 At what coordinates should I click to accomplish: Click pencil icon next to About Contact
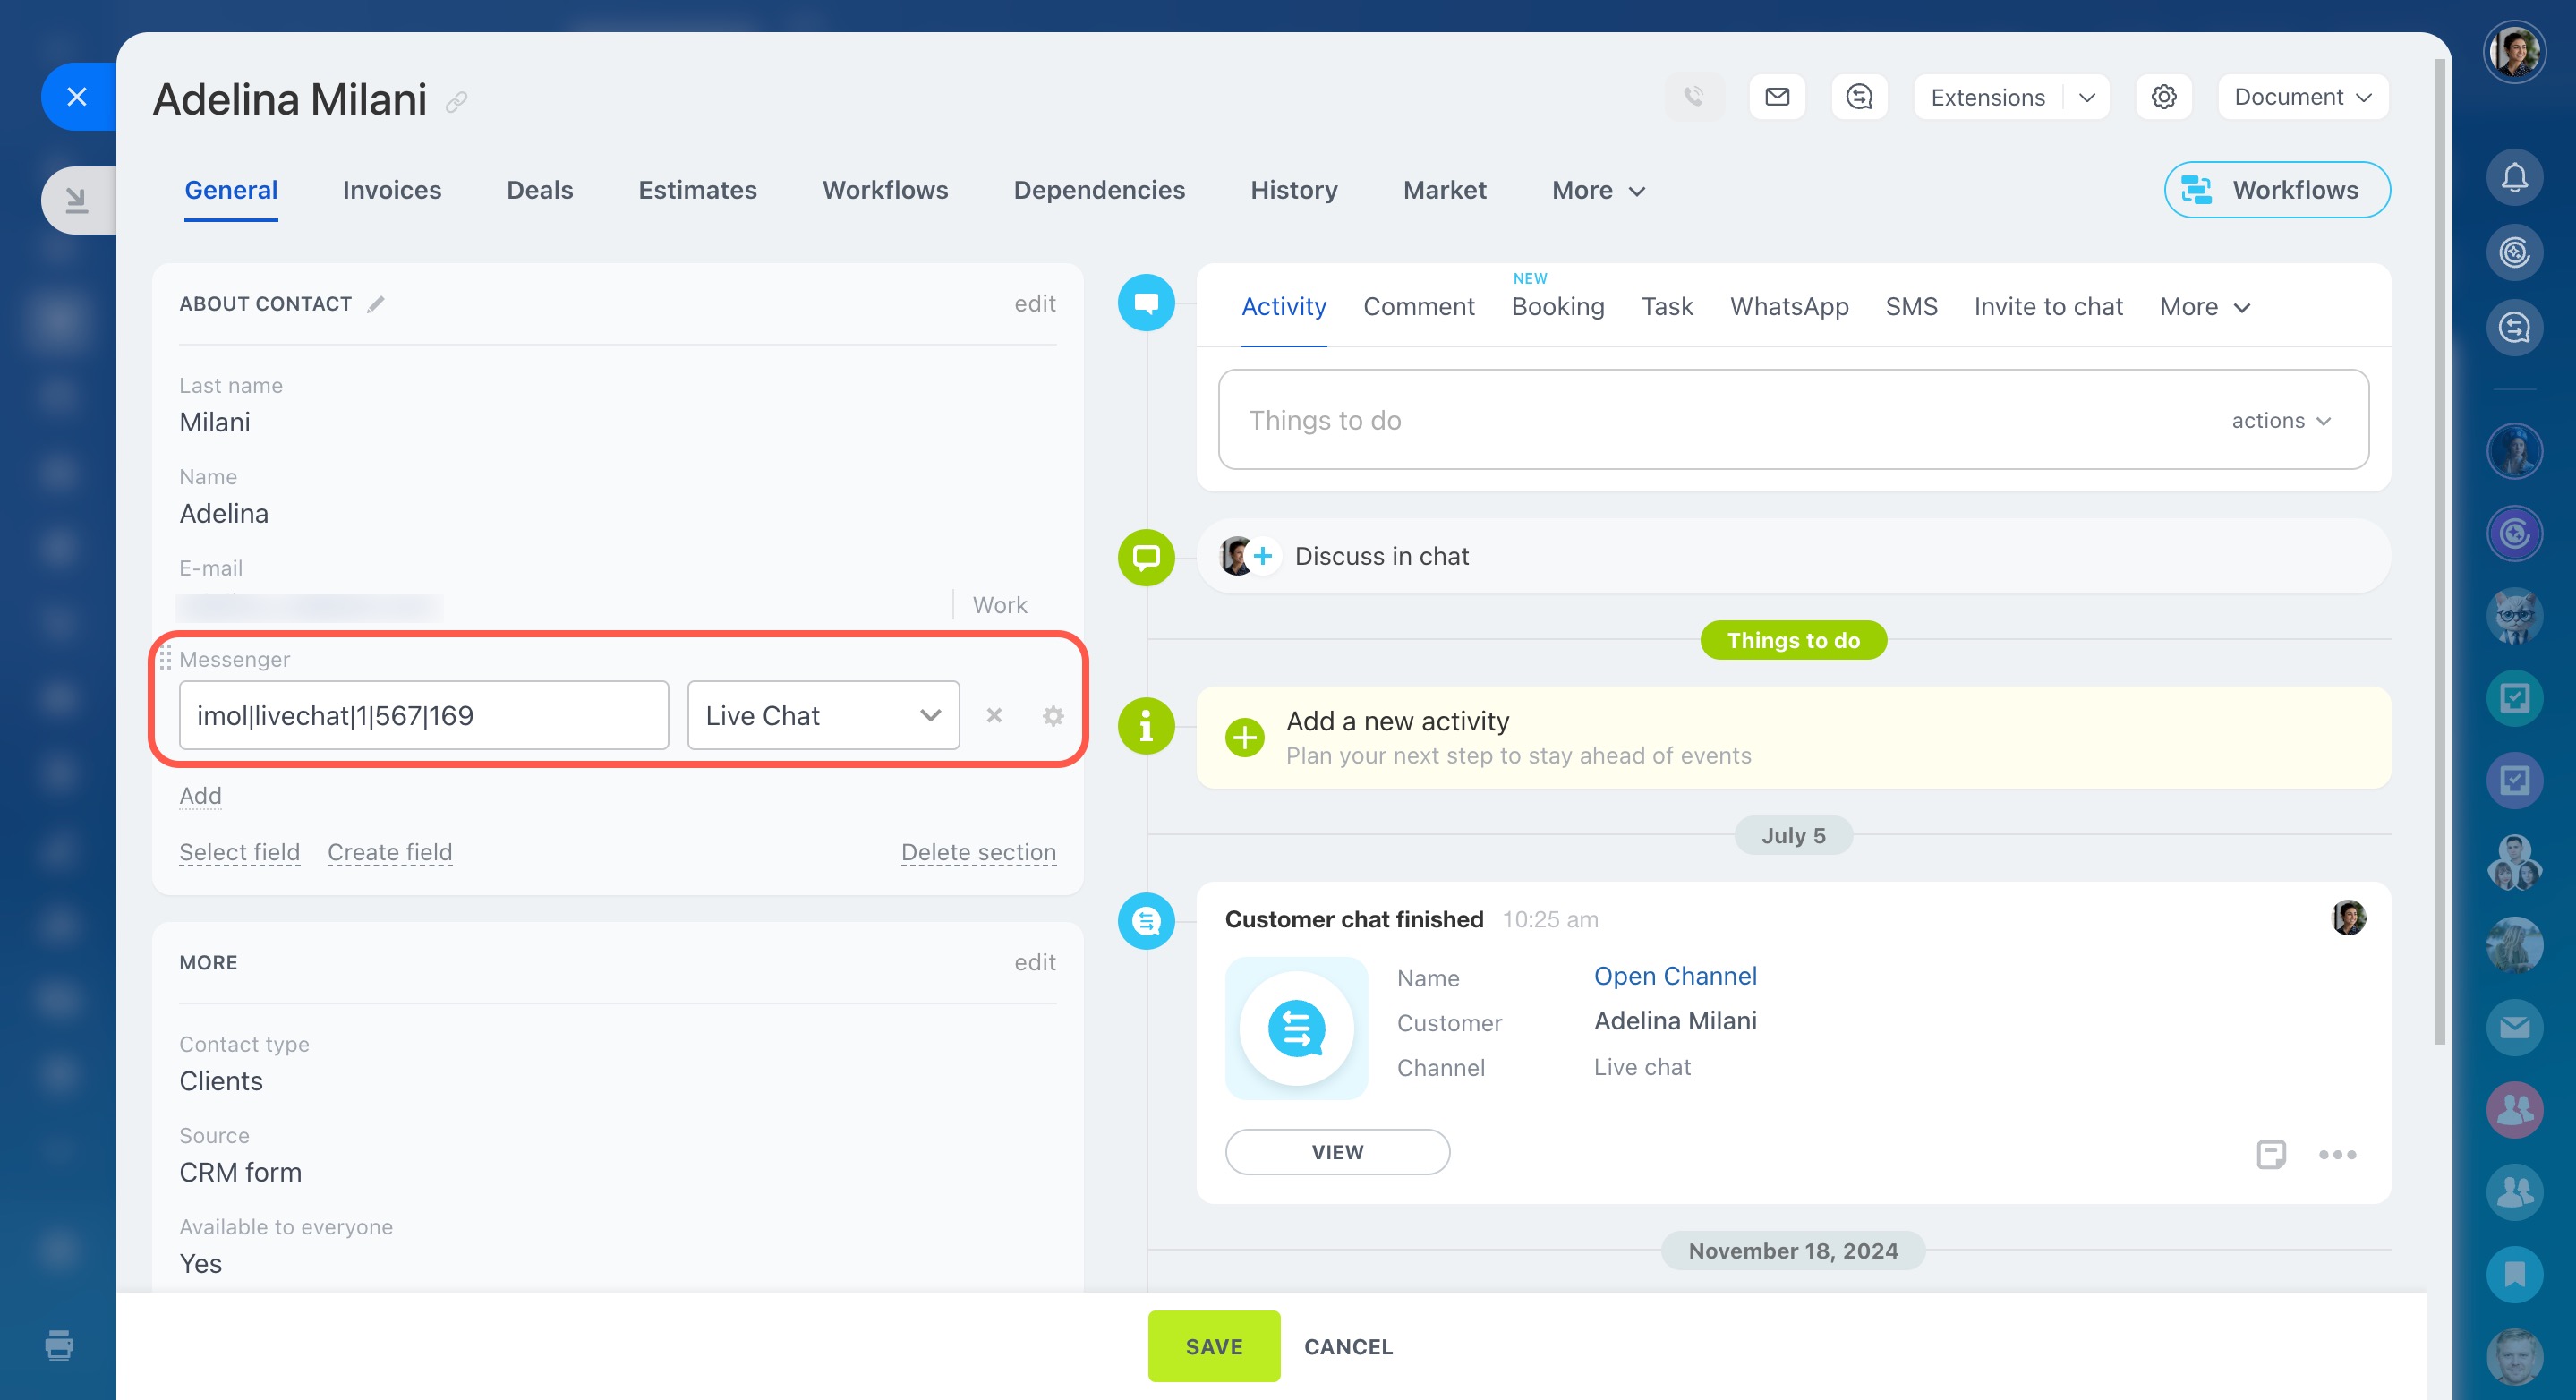click(376, 304)
